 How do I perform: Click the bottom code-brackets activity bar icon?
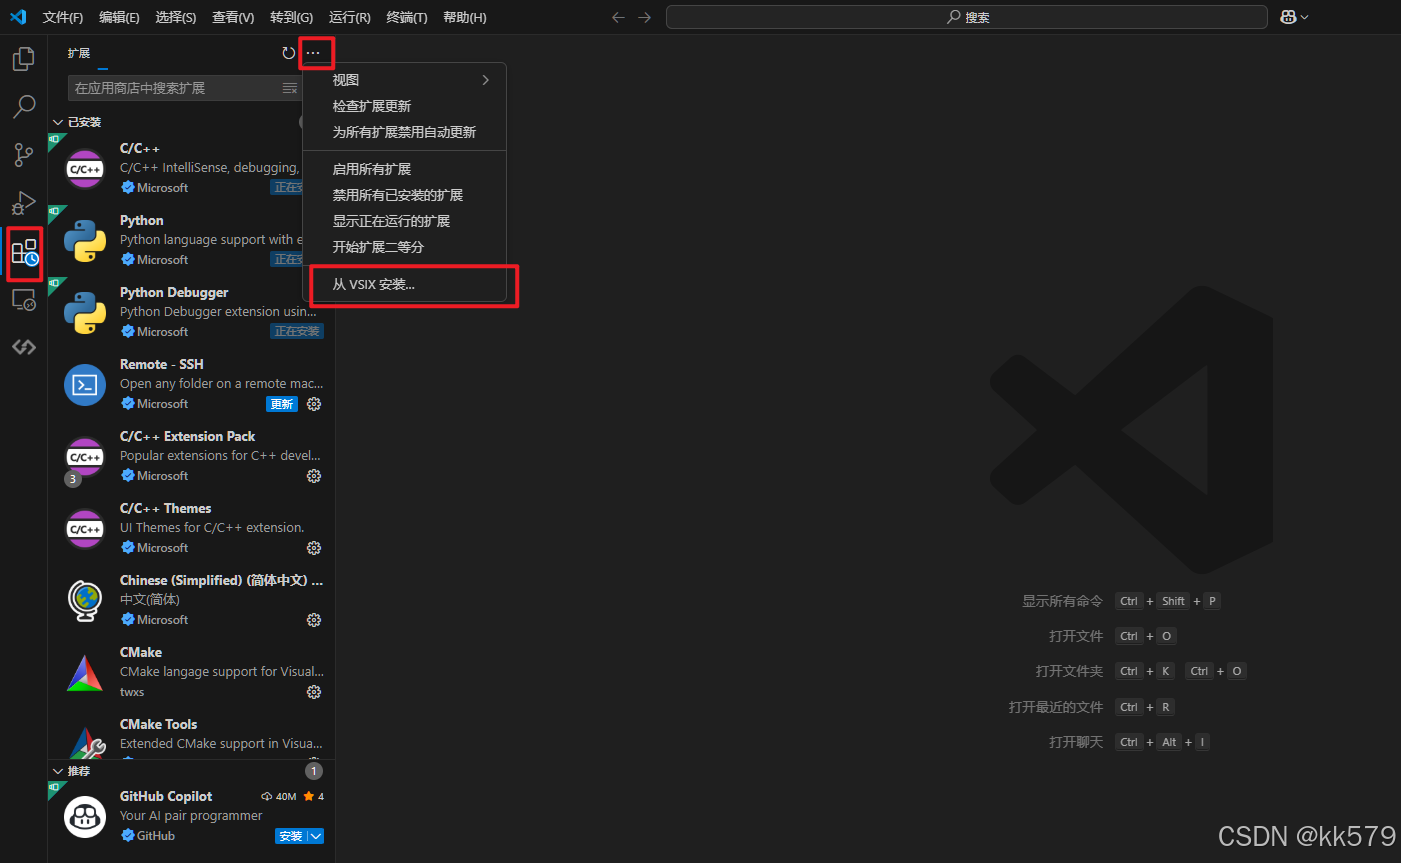23,347
